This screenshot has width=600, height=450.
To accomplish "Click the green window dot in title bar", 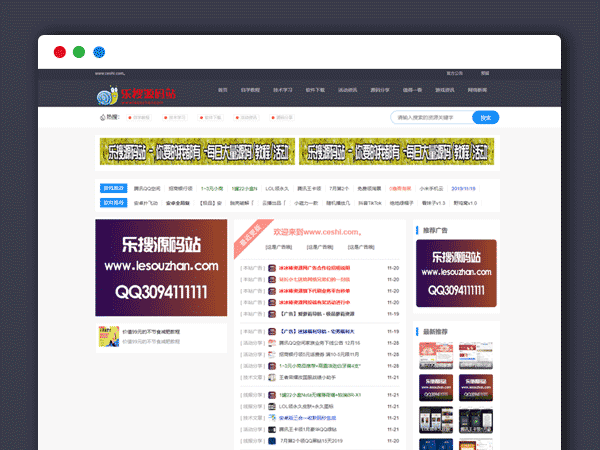I will [79, 52].
